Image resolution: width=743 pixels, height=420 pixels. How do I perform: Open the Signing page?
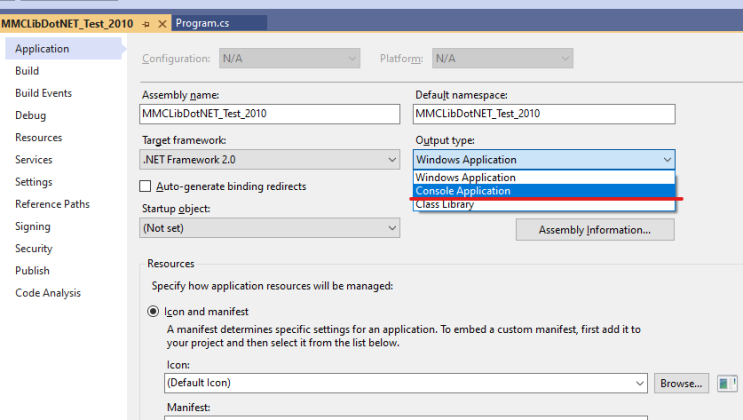(x=33, y=227)
